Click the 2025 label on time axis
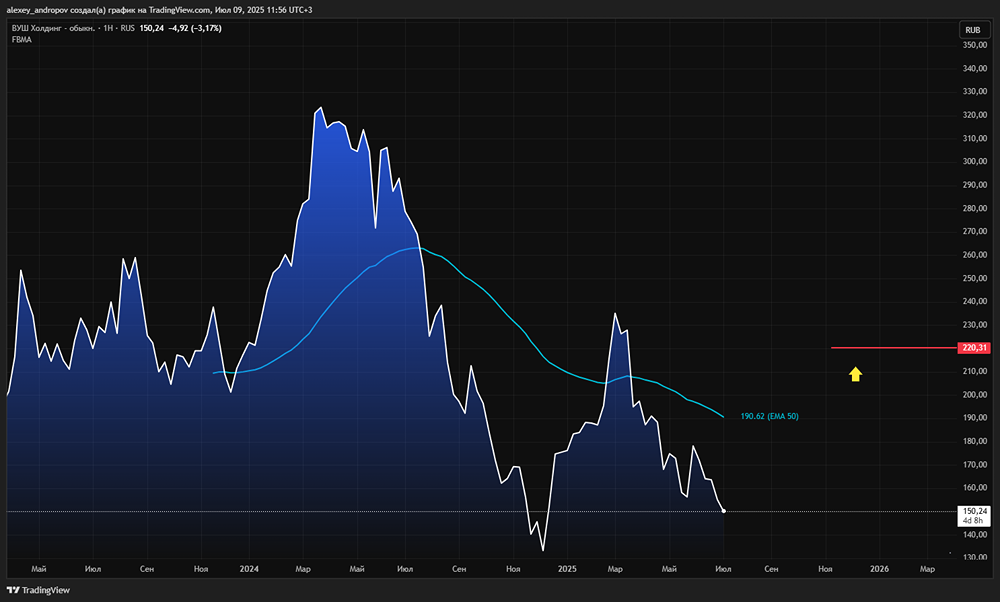This screenshot has width=1000, height=602. (567, 568)
